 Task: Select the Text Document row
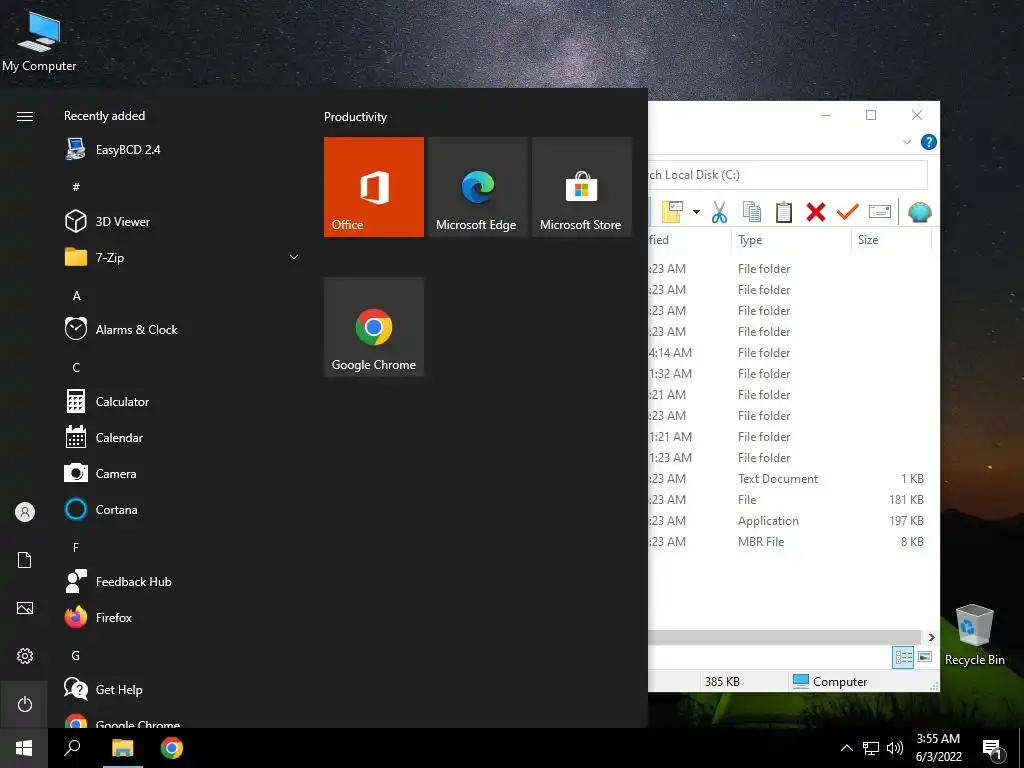point(788,479)
